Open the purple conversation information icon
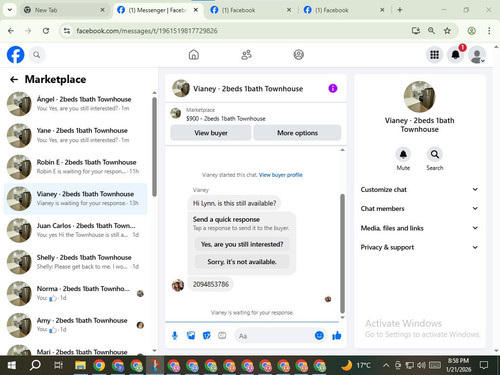 [x=333, y=88]
